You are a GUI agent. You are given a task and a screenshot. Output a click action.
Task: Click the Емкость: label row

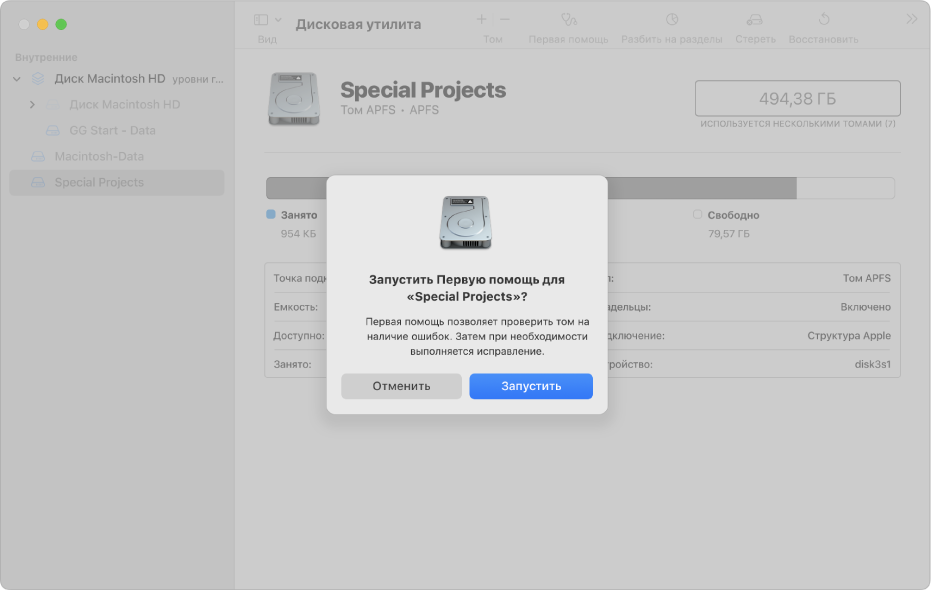[x=296, y=307]
